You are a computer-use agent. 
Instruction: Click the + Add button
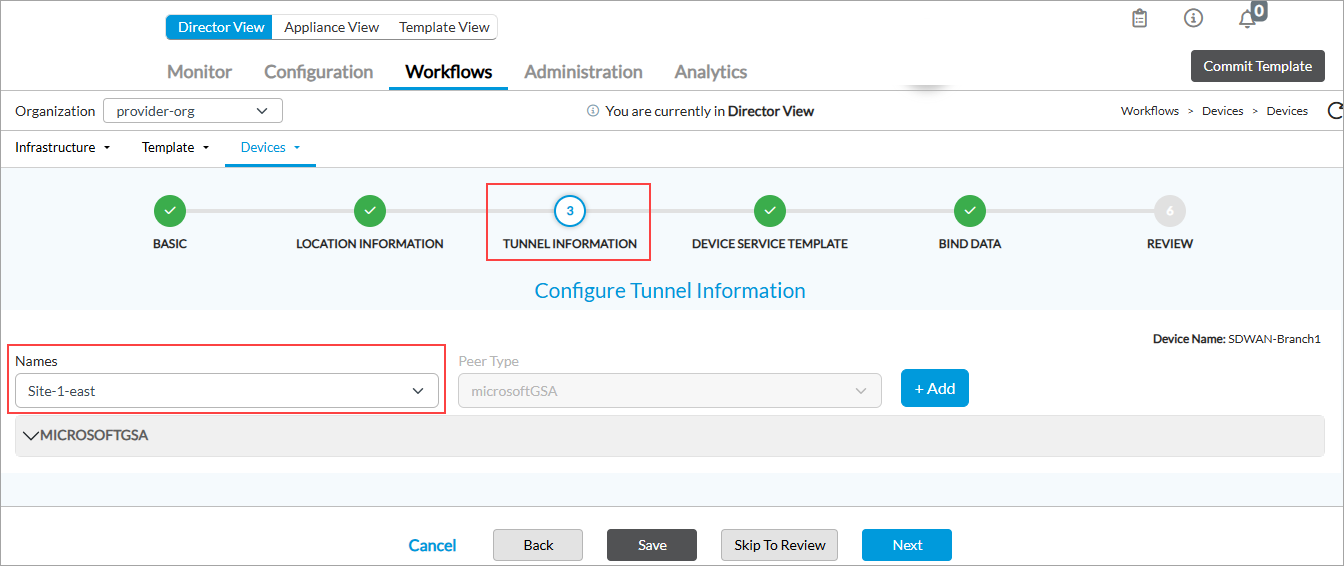(x=934, y=389)
